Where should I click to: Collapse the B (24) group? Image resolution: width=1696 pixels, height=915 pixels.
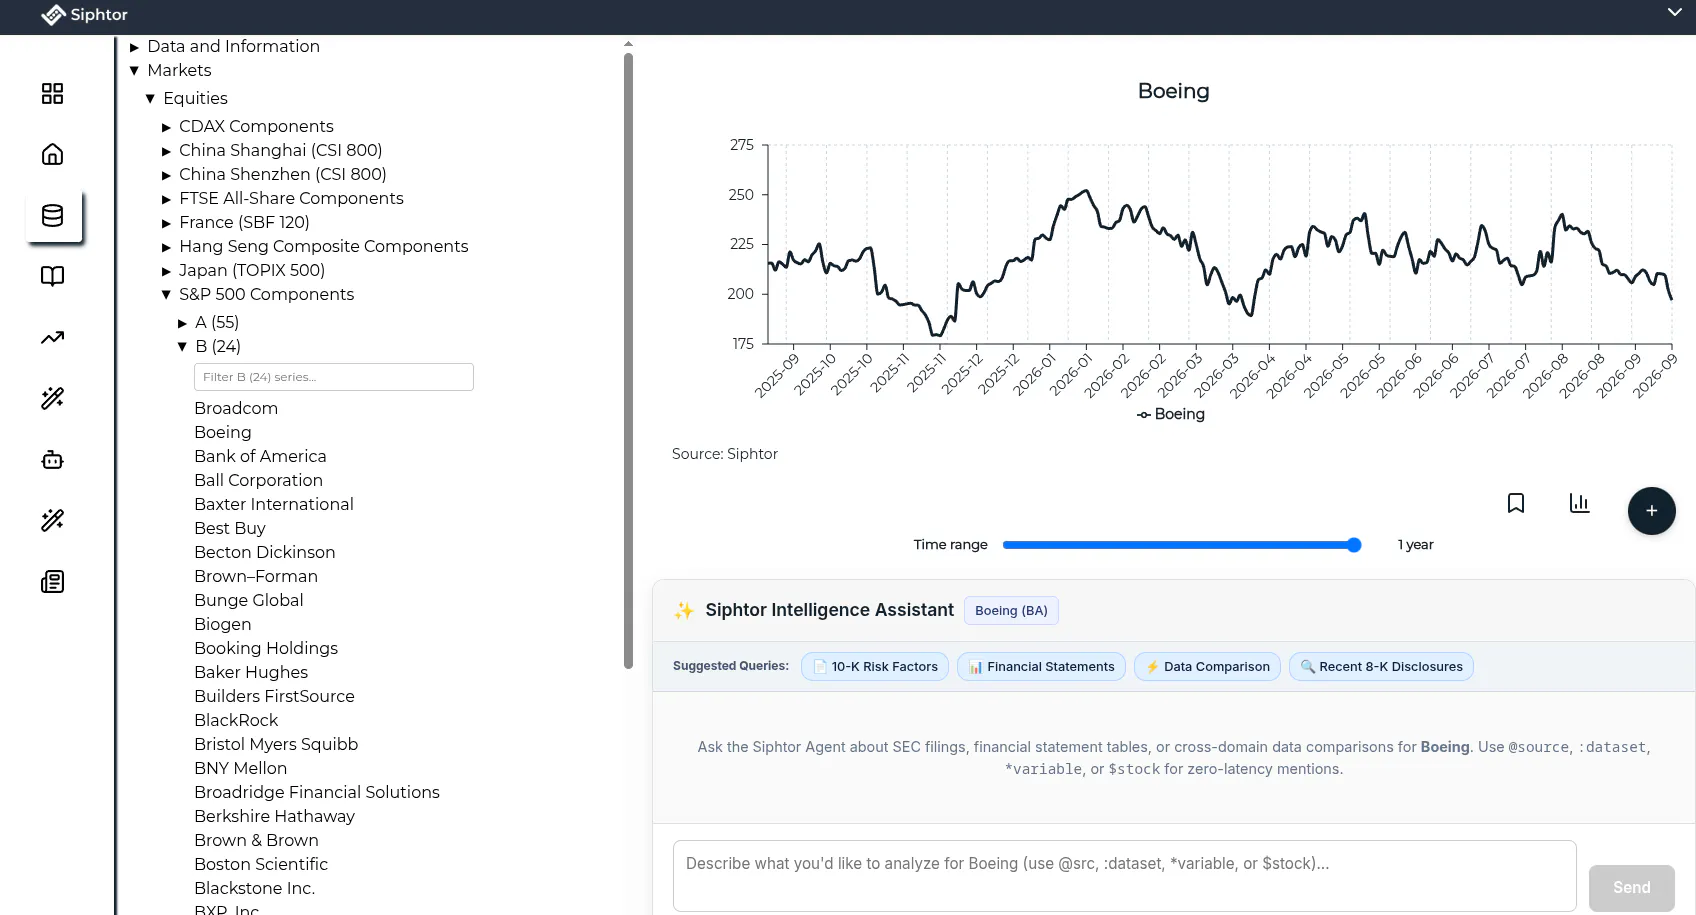182,347
